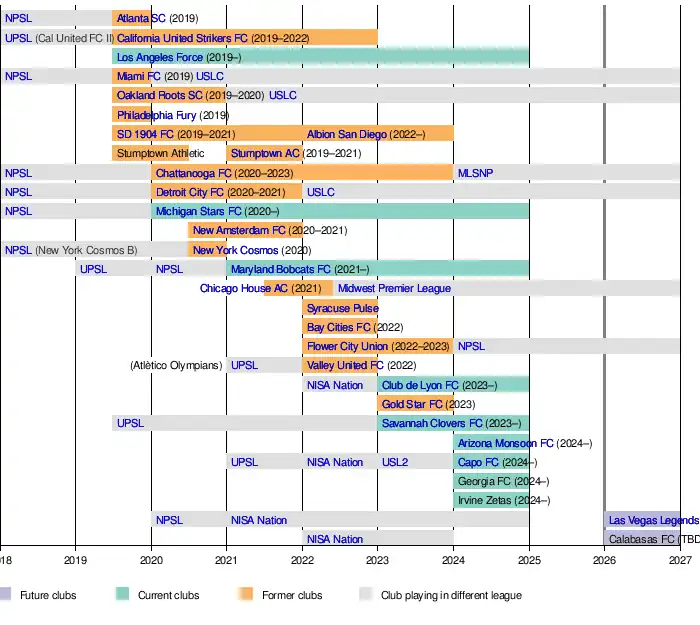Click UPSL link in Cal United FC II row

(18, 38)
